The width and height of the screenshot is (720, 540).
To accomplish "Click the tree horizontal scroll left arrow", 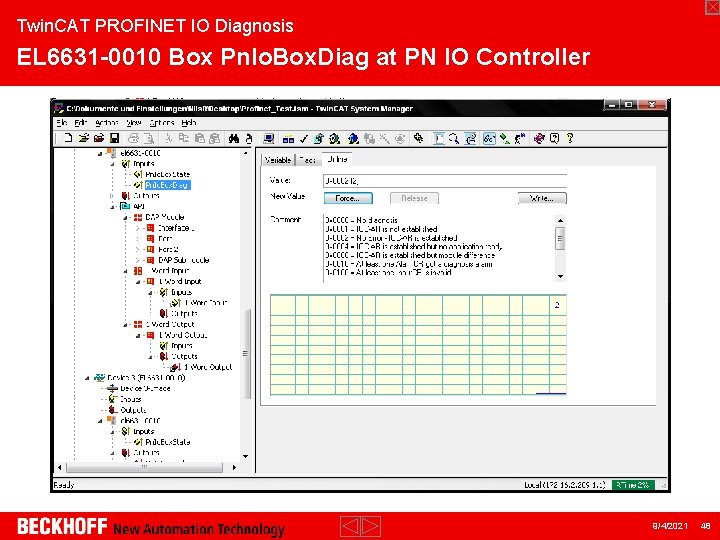I will pos(60,467).
